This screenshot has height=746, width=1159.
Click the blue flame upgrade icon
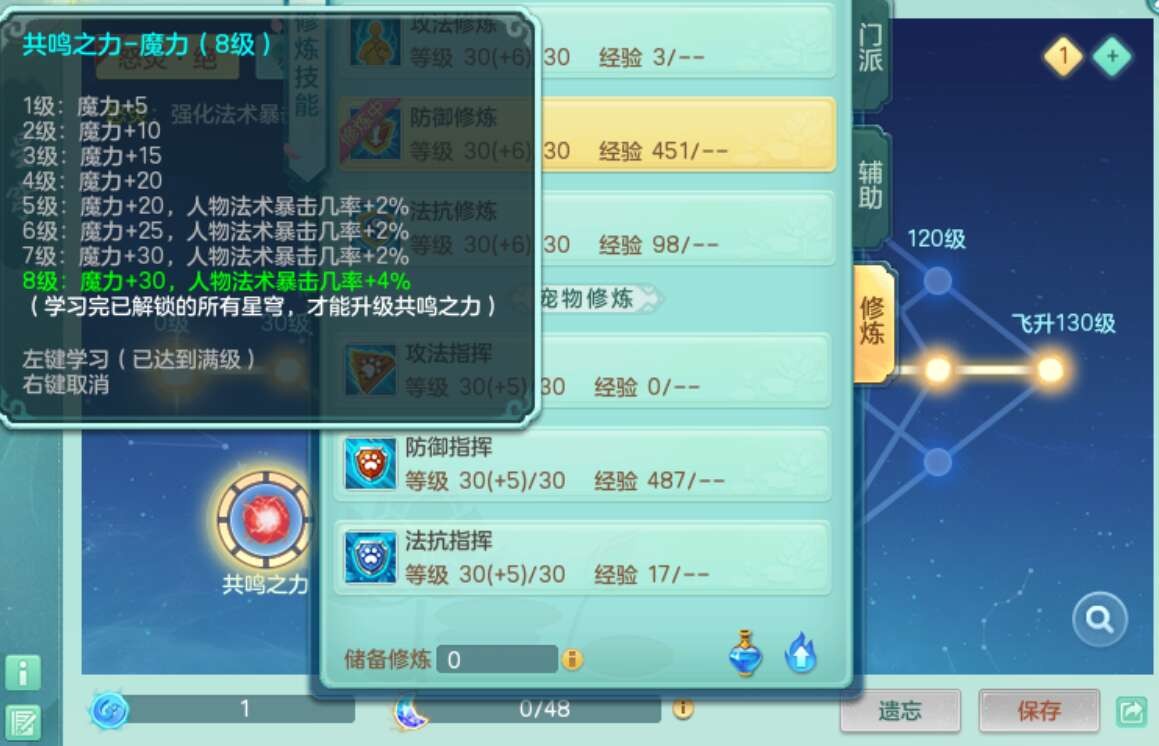[801, 654]
